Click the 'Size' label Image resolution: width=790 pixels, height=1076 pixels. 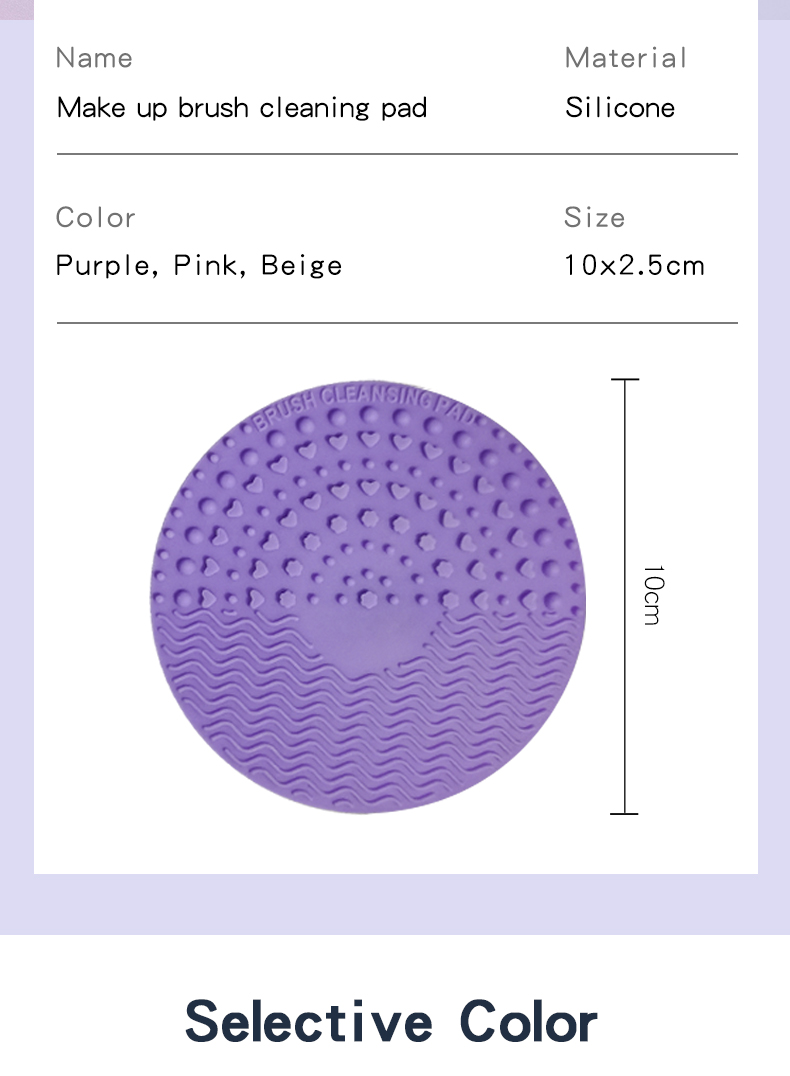coord(594,218)
